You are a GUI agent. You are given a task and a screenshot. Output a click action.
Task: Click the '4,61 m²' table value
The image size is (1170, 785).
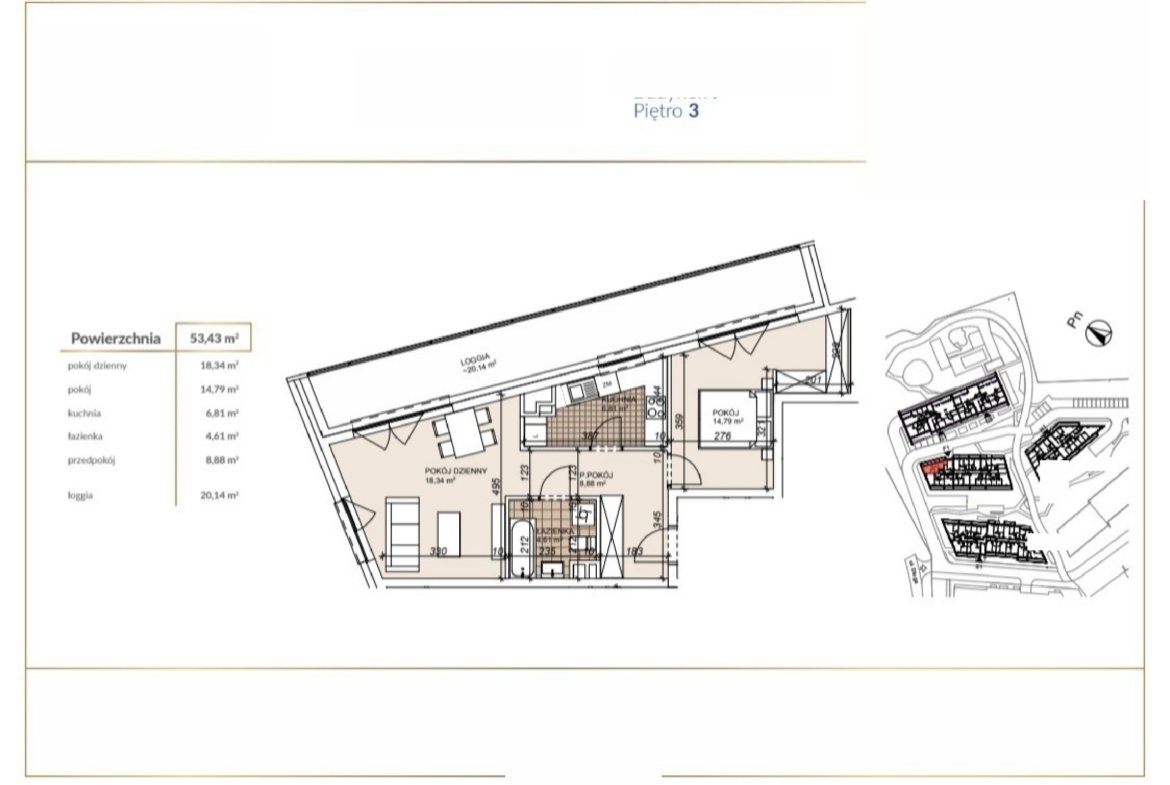tap(222, 436)
